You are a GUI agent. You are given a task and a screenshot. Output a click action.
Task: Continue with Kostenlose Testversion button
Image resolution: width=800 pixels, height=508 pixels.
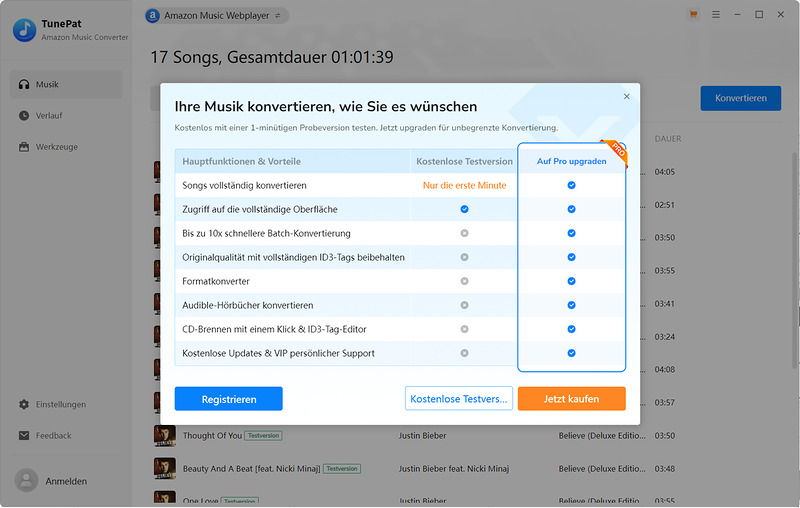[459, 399]
